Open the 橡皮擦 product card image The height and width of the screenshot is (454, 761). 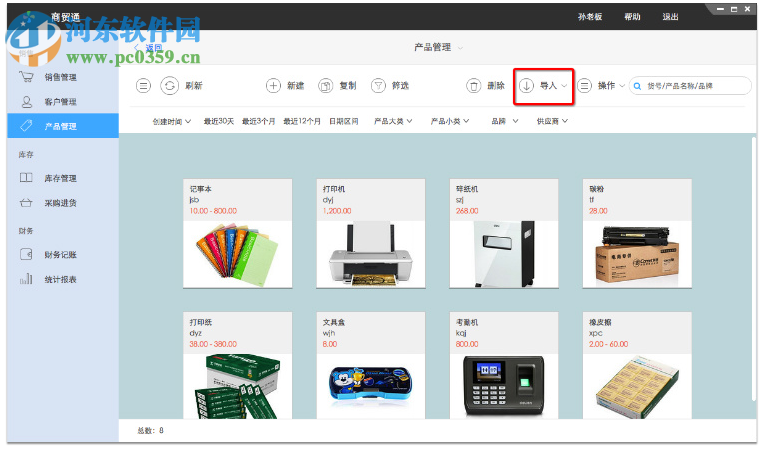pyautogui.click(x=637, y=387)
